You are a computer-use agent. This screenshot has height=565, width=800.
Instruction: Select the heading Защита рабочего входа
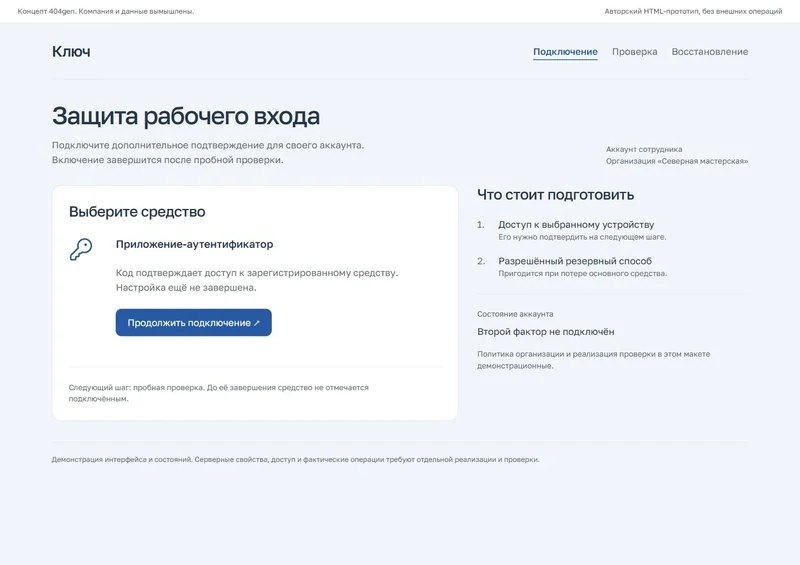186,116
